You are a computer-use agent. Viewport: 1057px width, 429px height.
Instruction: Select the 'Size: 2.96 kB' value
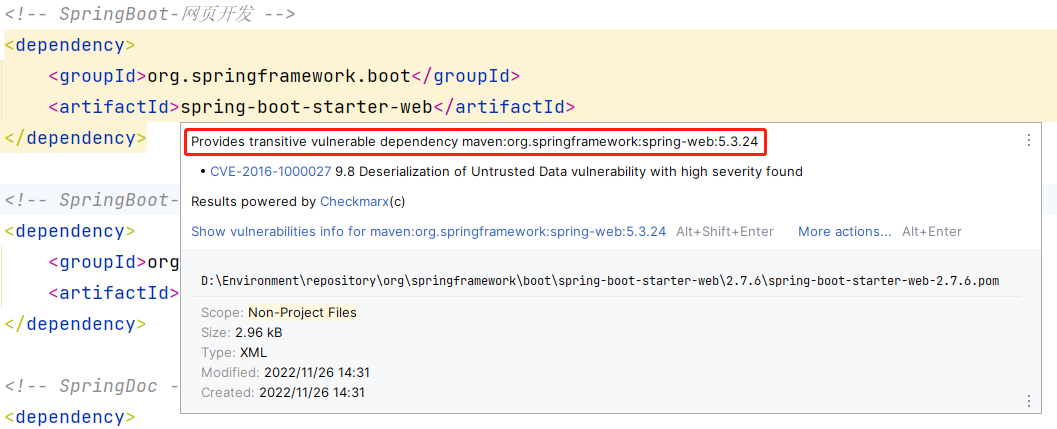[x=258, y=333]
